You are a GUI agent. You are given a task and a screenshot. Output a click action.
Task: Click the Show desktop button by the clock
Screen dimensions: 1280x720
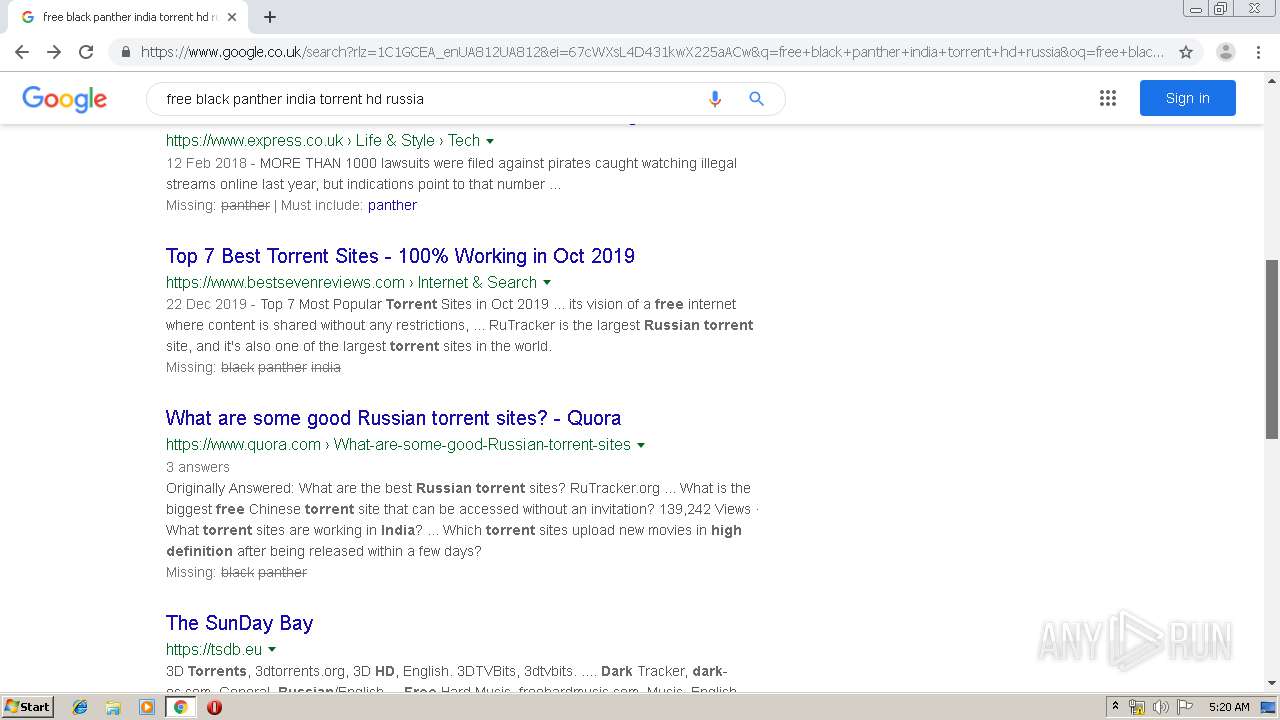pos(1269,707)
